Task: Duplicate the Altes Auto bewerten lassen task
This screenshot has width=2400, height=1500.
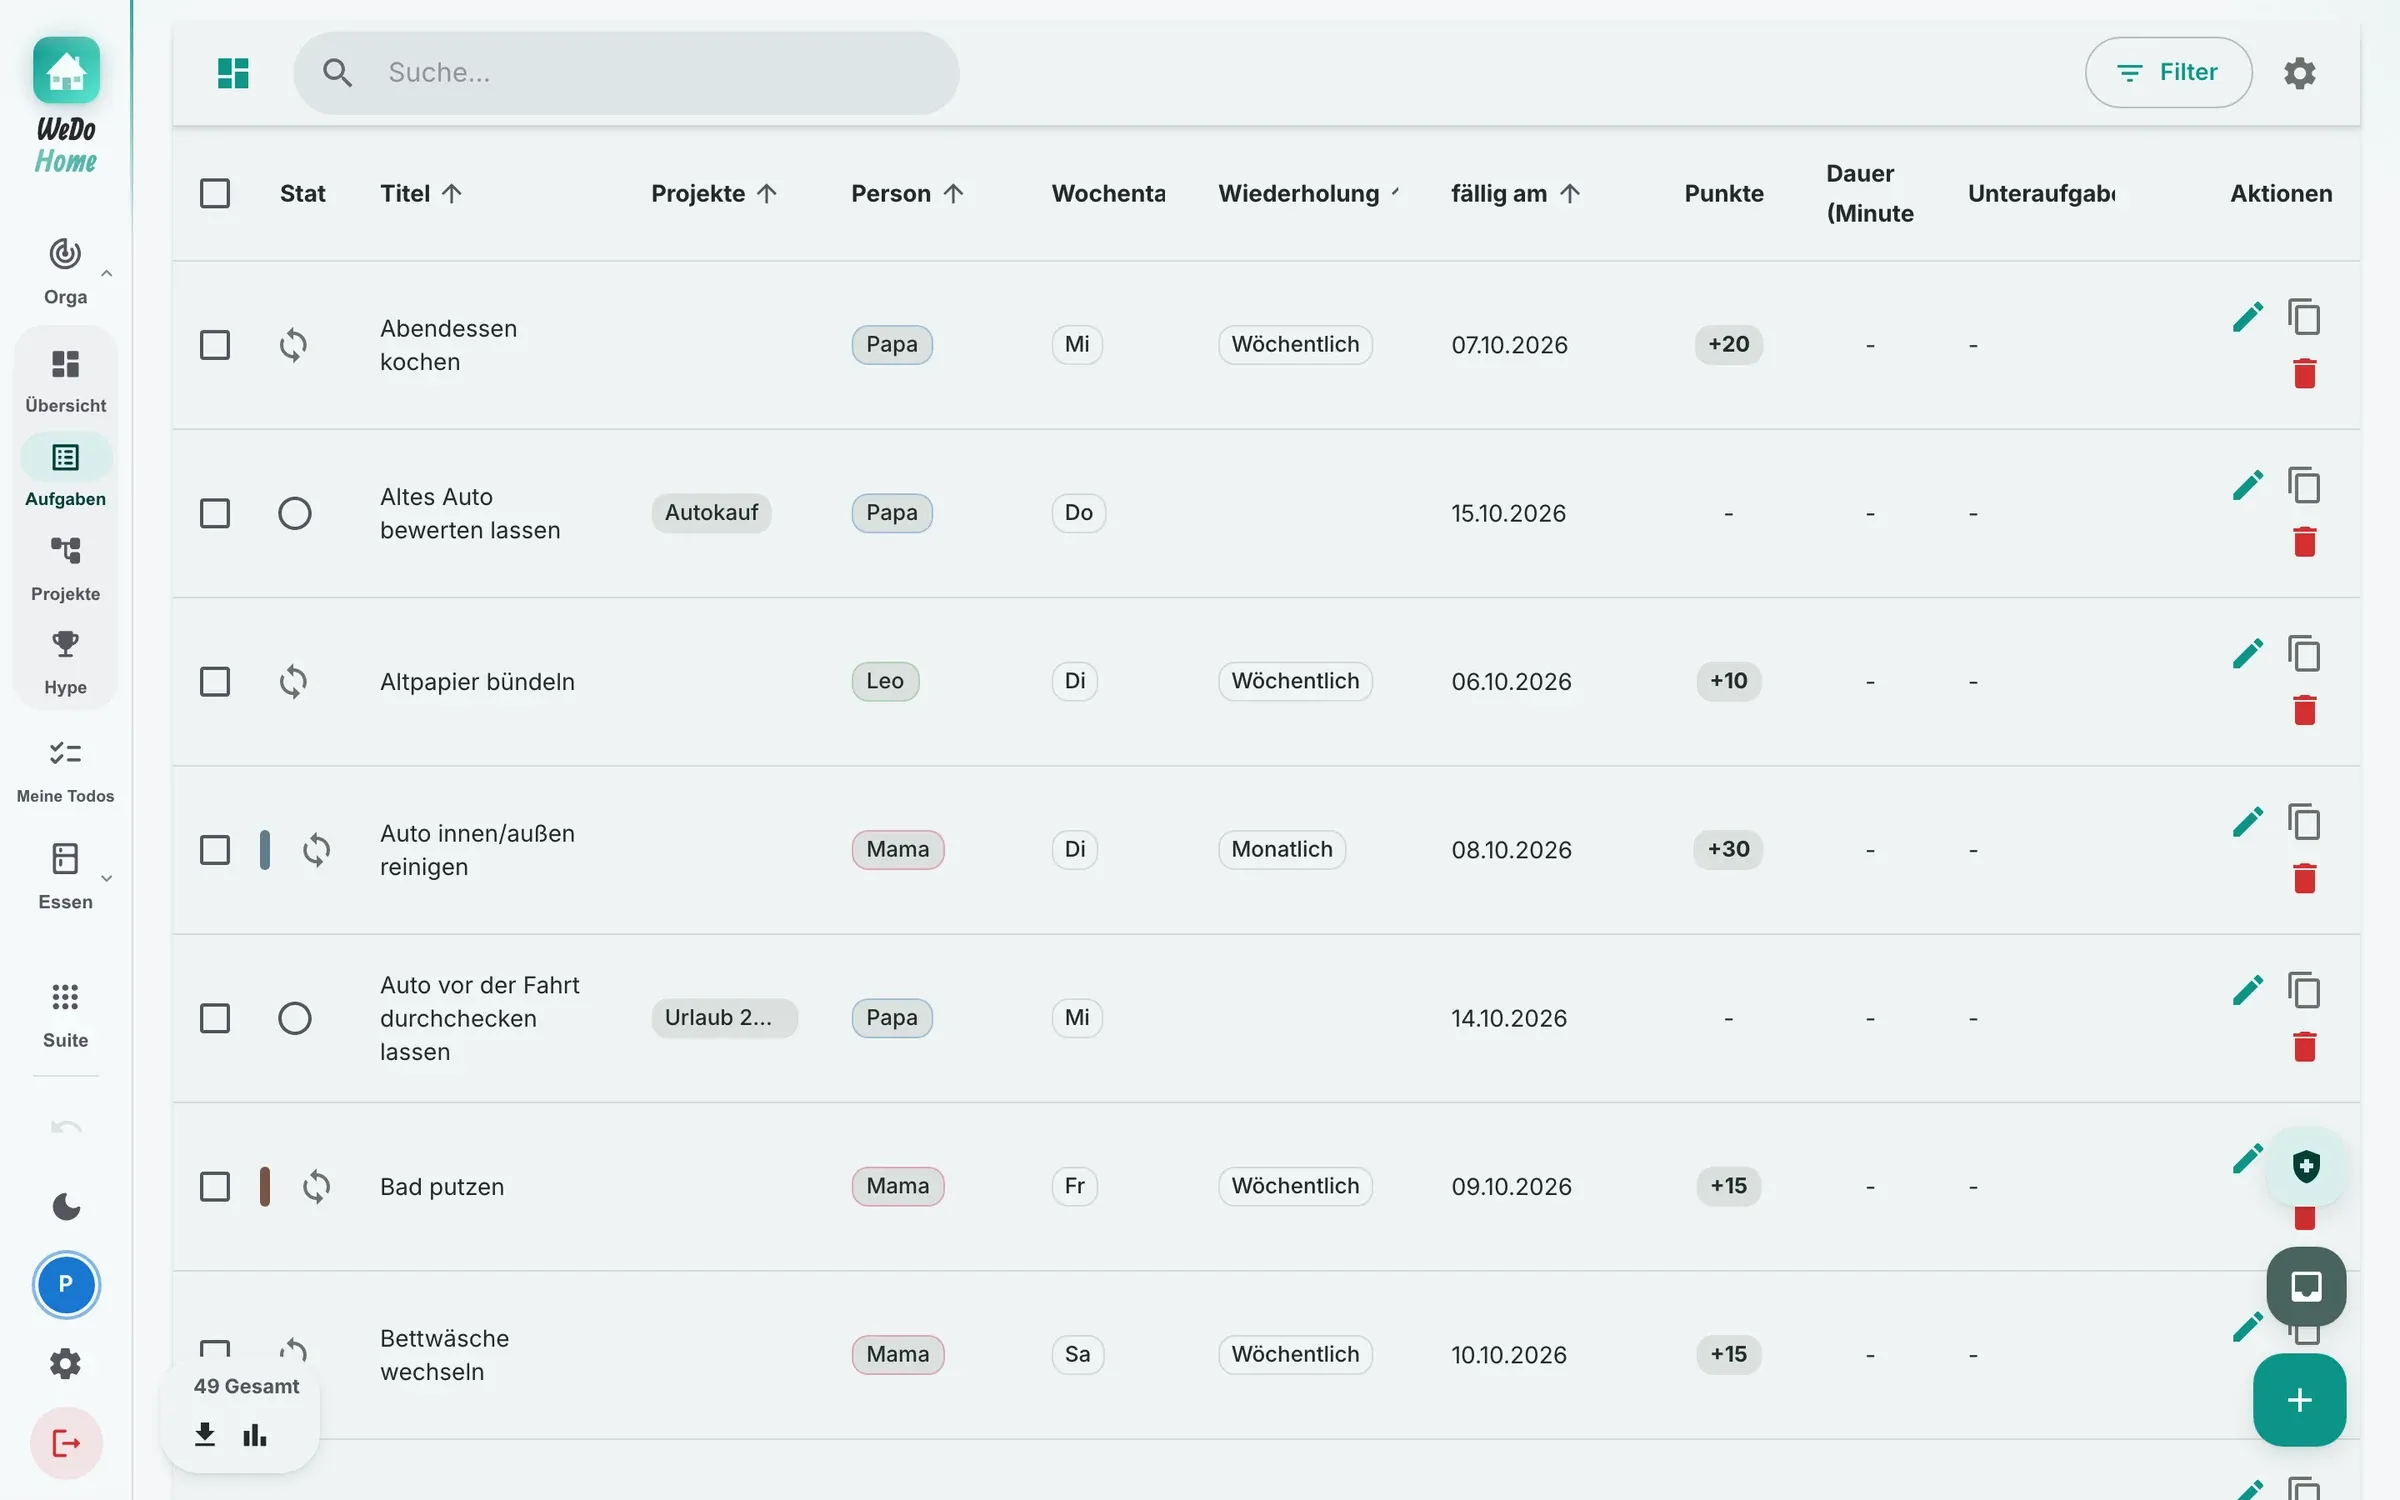Action: click(x=2304, y=486)
